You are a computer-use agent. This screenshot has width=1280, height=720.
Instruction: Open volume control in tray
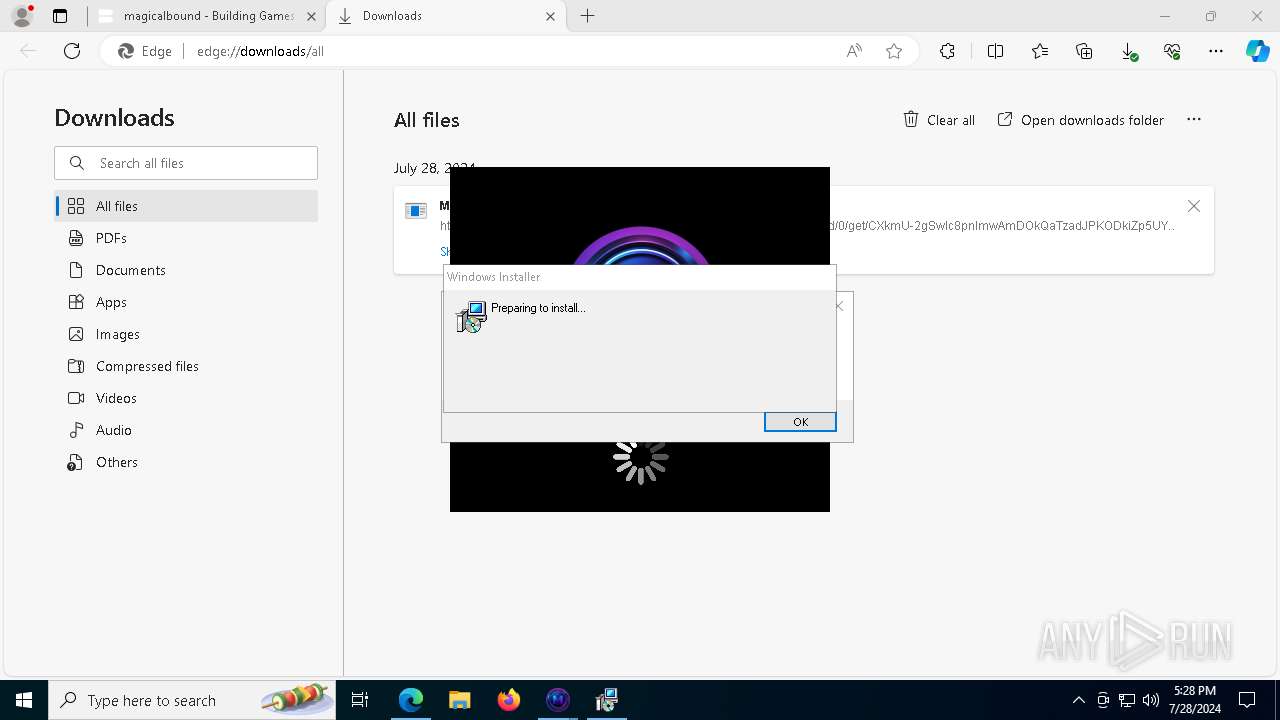click(1151, 700)
